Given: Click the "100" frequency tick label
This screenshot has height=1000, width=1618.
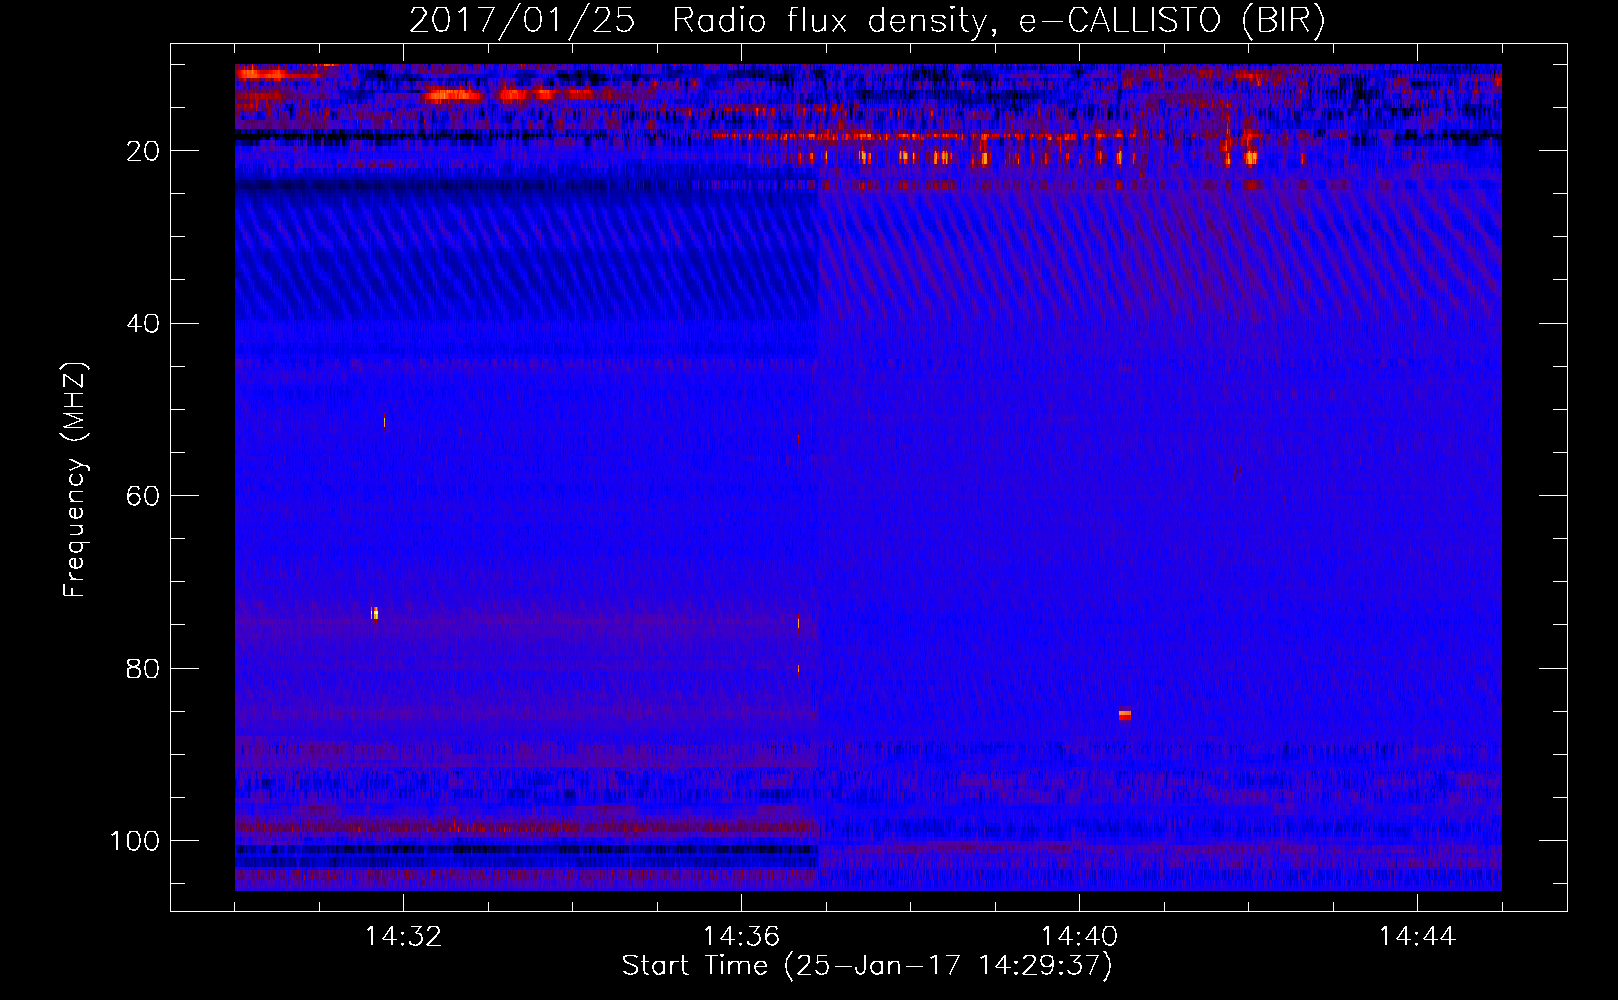Looking at the screenshot, I should pyautogui.click(x=135, y=841).
